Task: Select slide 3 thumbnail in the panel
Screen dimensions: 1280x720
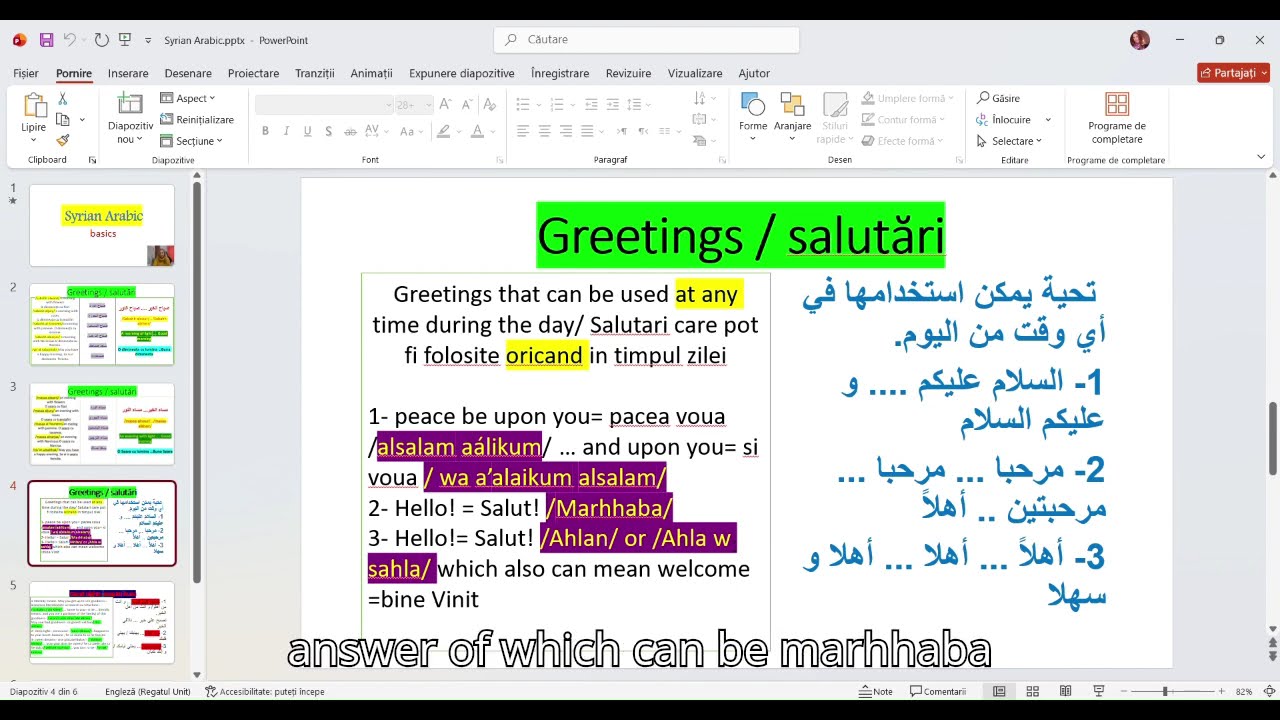Action: [102, 424]
